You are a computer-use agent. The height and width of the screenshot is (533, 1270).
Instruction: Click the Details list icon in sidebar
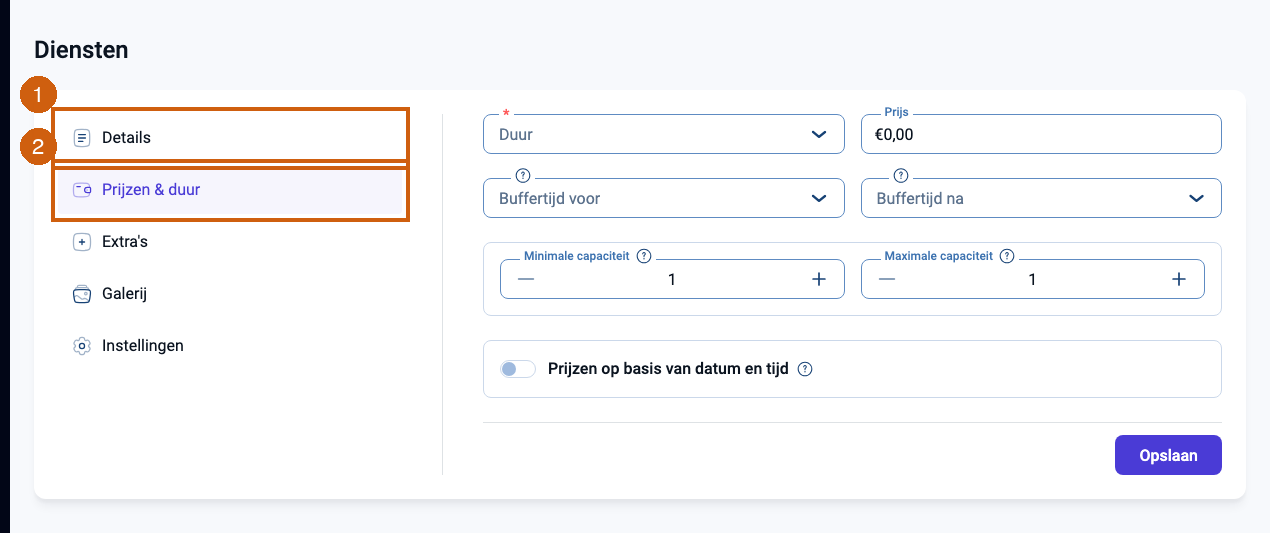tap(82, 138)
